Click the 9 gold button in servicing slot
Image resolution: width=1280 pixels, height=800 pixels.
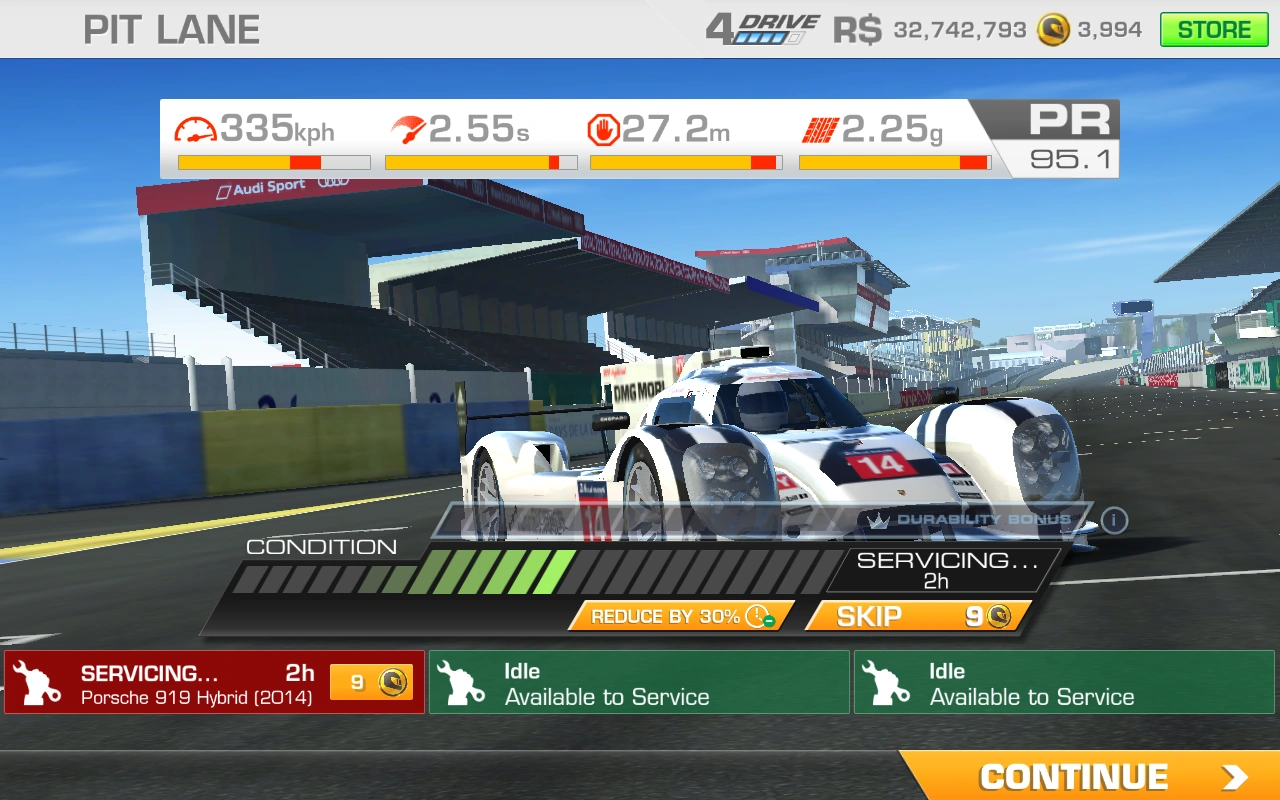(371, 683)
